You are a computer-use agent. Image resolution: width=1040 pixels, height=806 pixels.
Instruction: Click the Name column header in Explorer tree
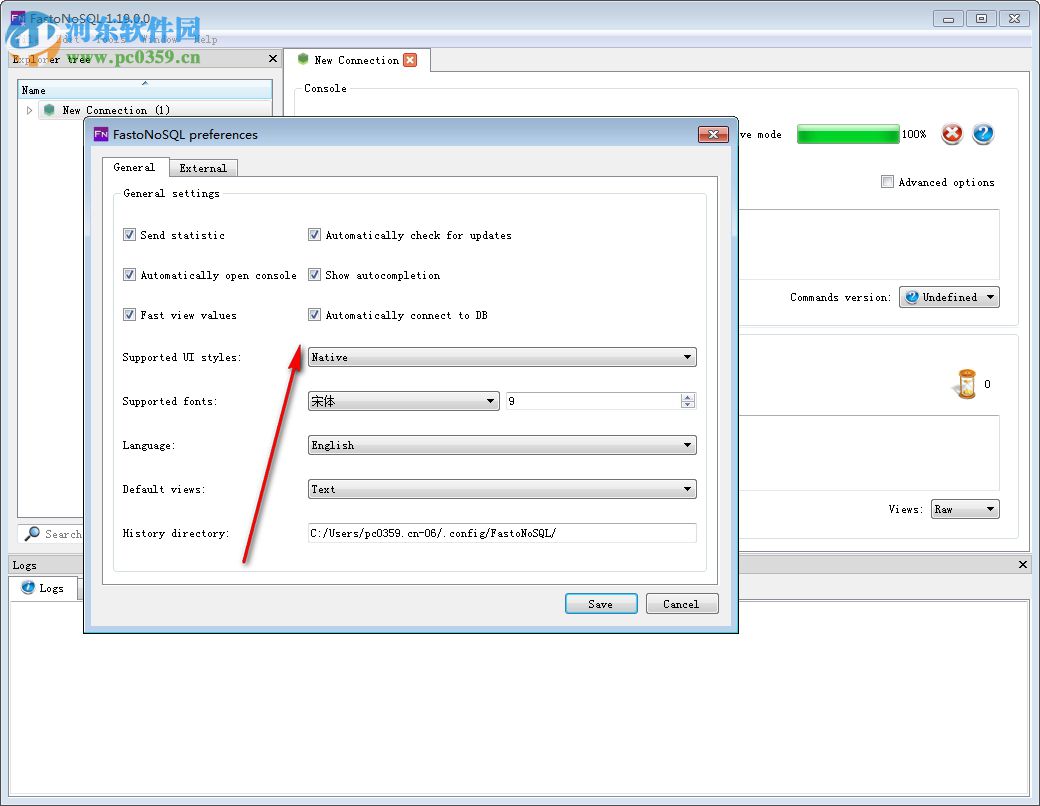click(145, 90)
